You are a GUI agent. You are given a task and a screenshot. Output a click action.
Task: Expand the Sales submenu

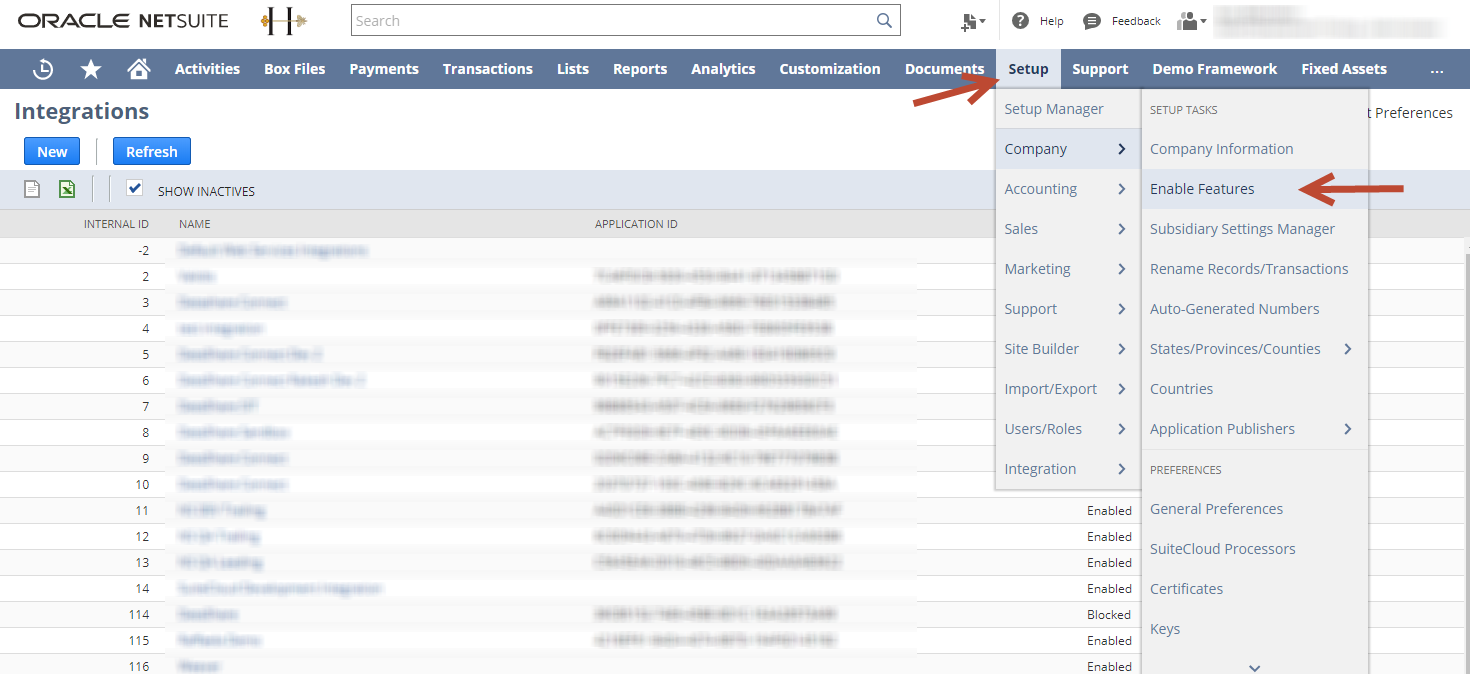click(x=1066, y=229)
